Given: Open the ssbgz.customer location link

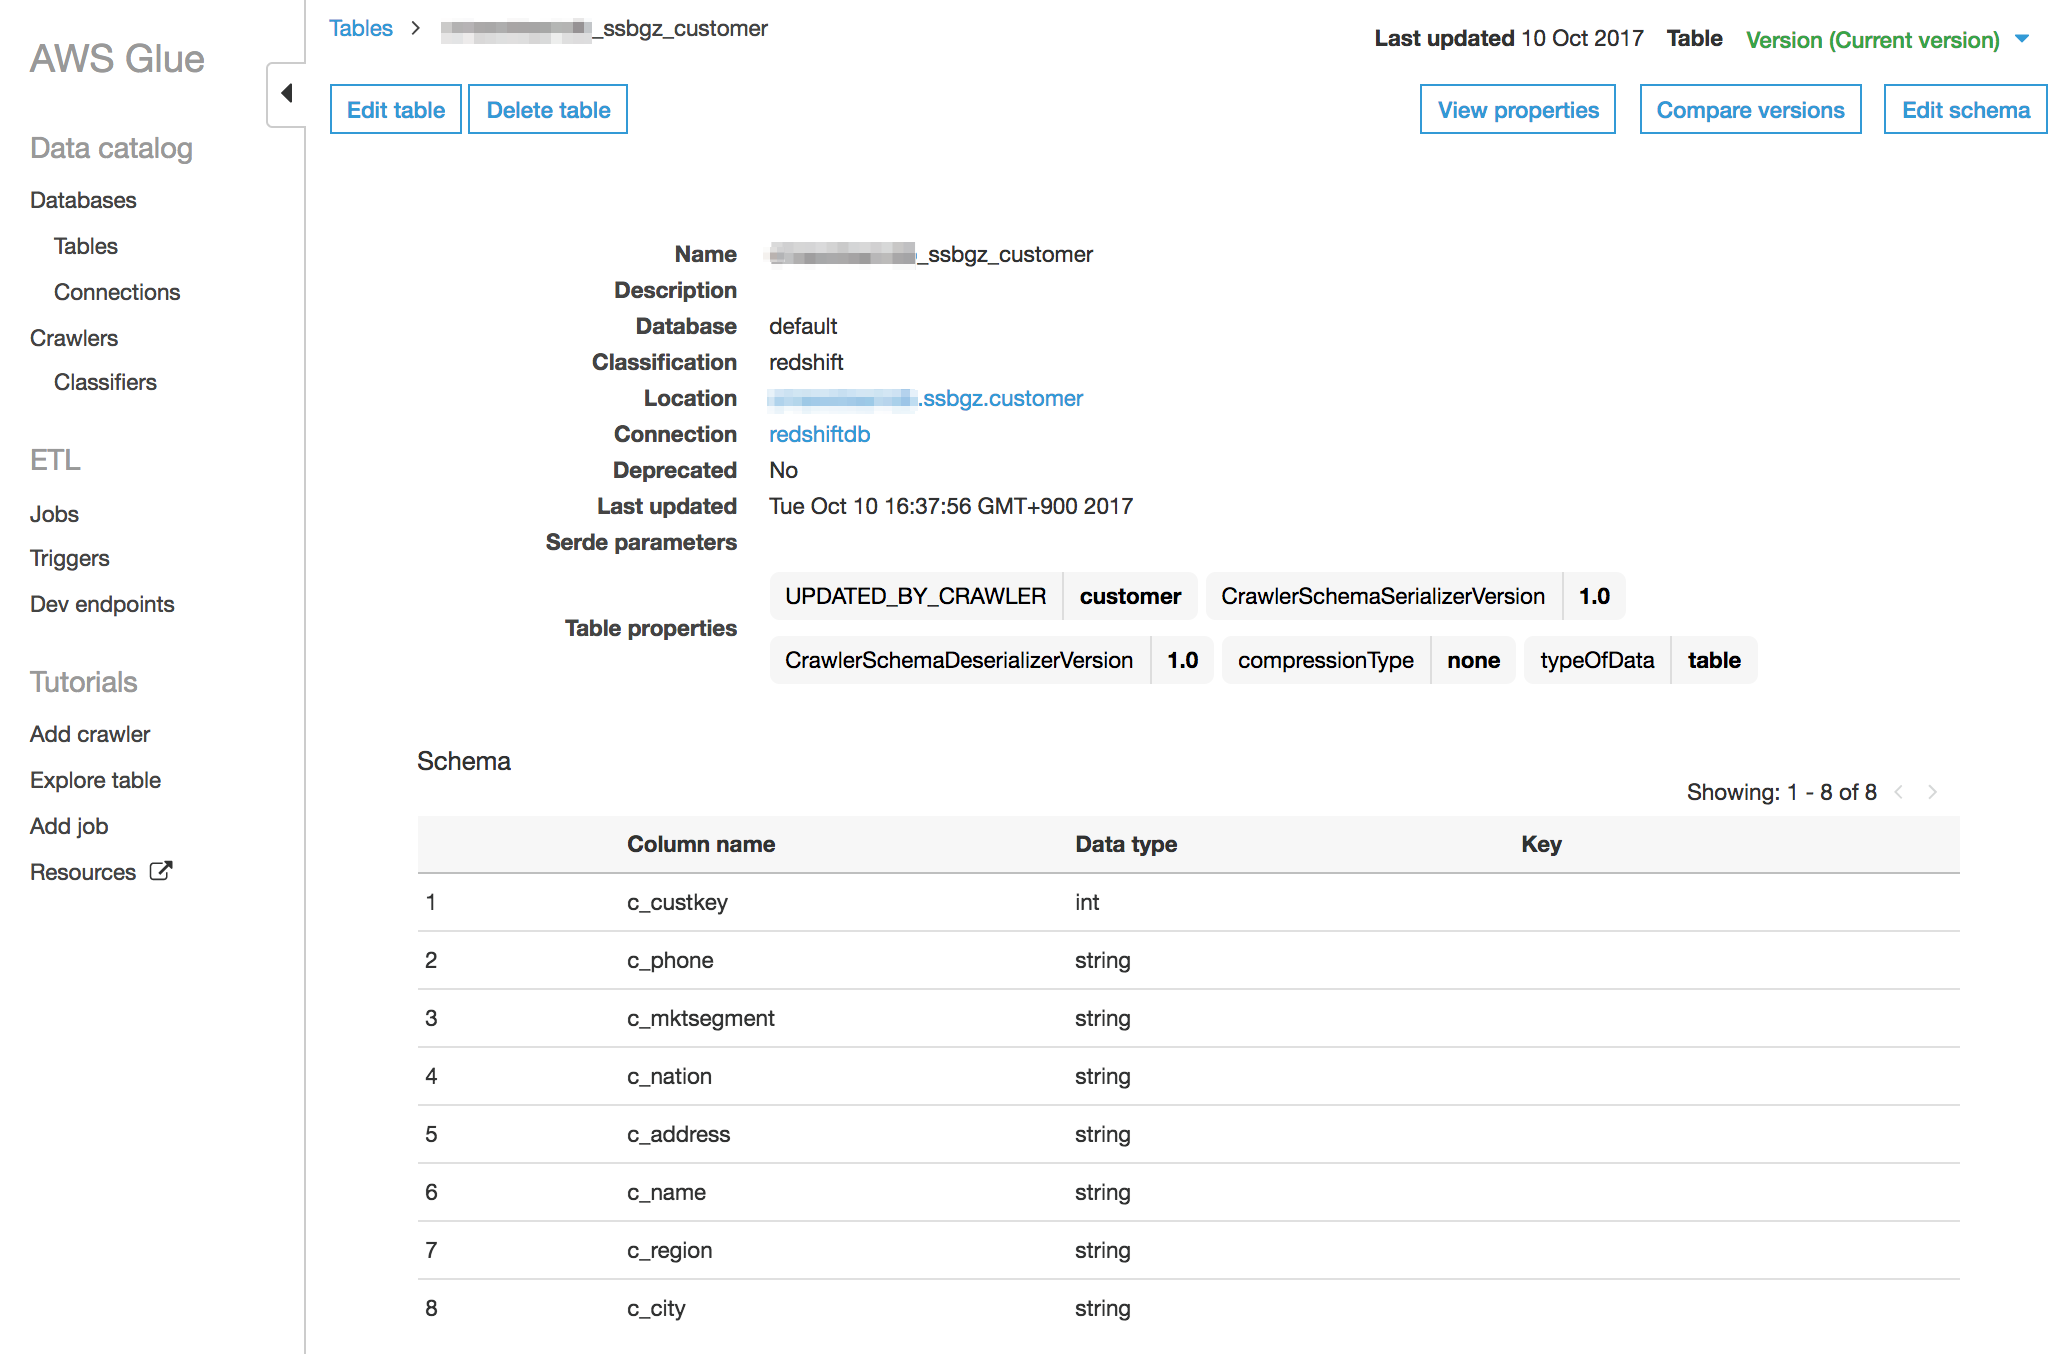Looking at the screenshot, I should point(1000,398).
